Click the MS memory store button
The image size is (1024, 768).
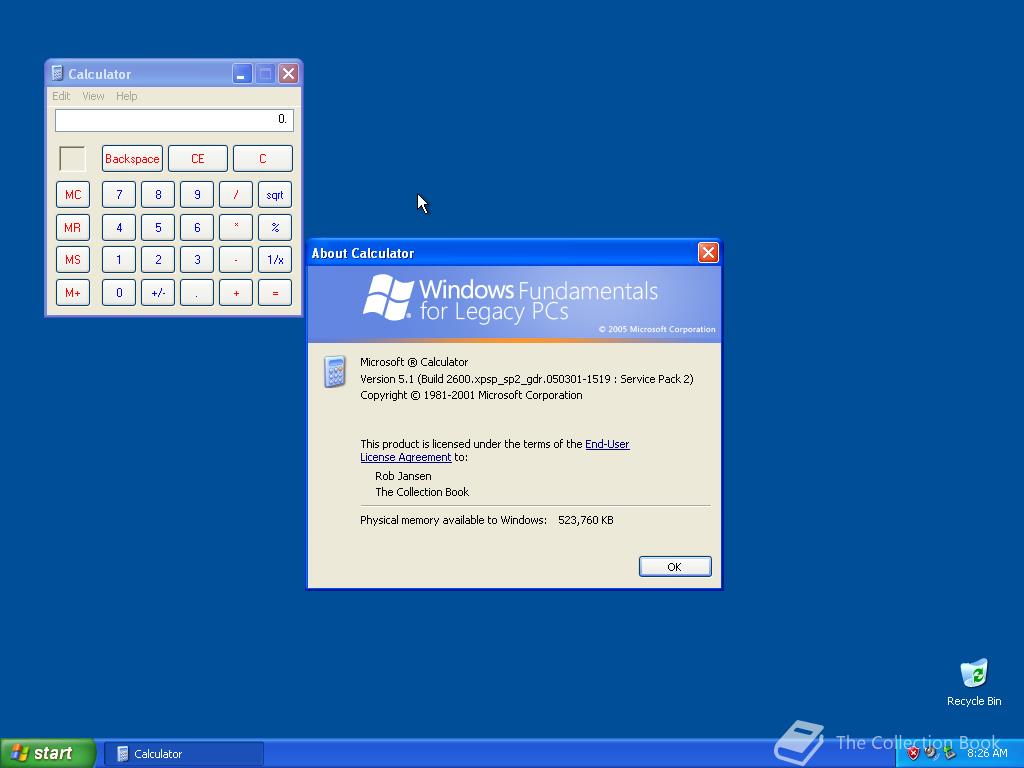tap(72, 260)
